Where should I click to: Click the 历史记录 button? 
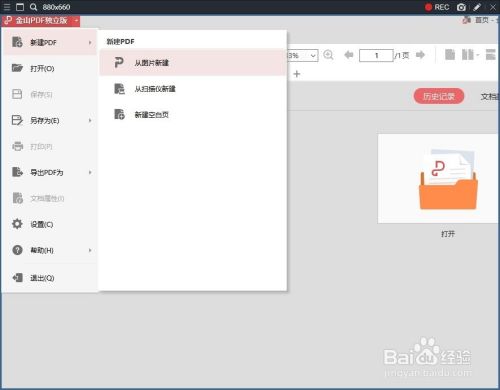439,96
